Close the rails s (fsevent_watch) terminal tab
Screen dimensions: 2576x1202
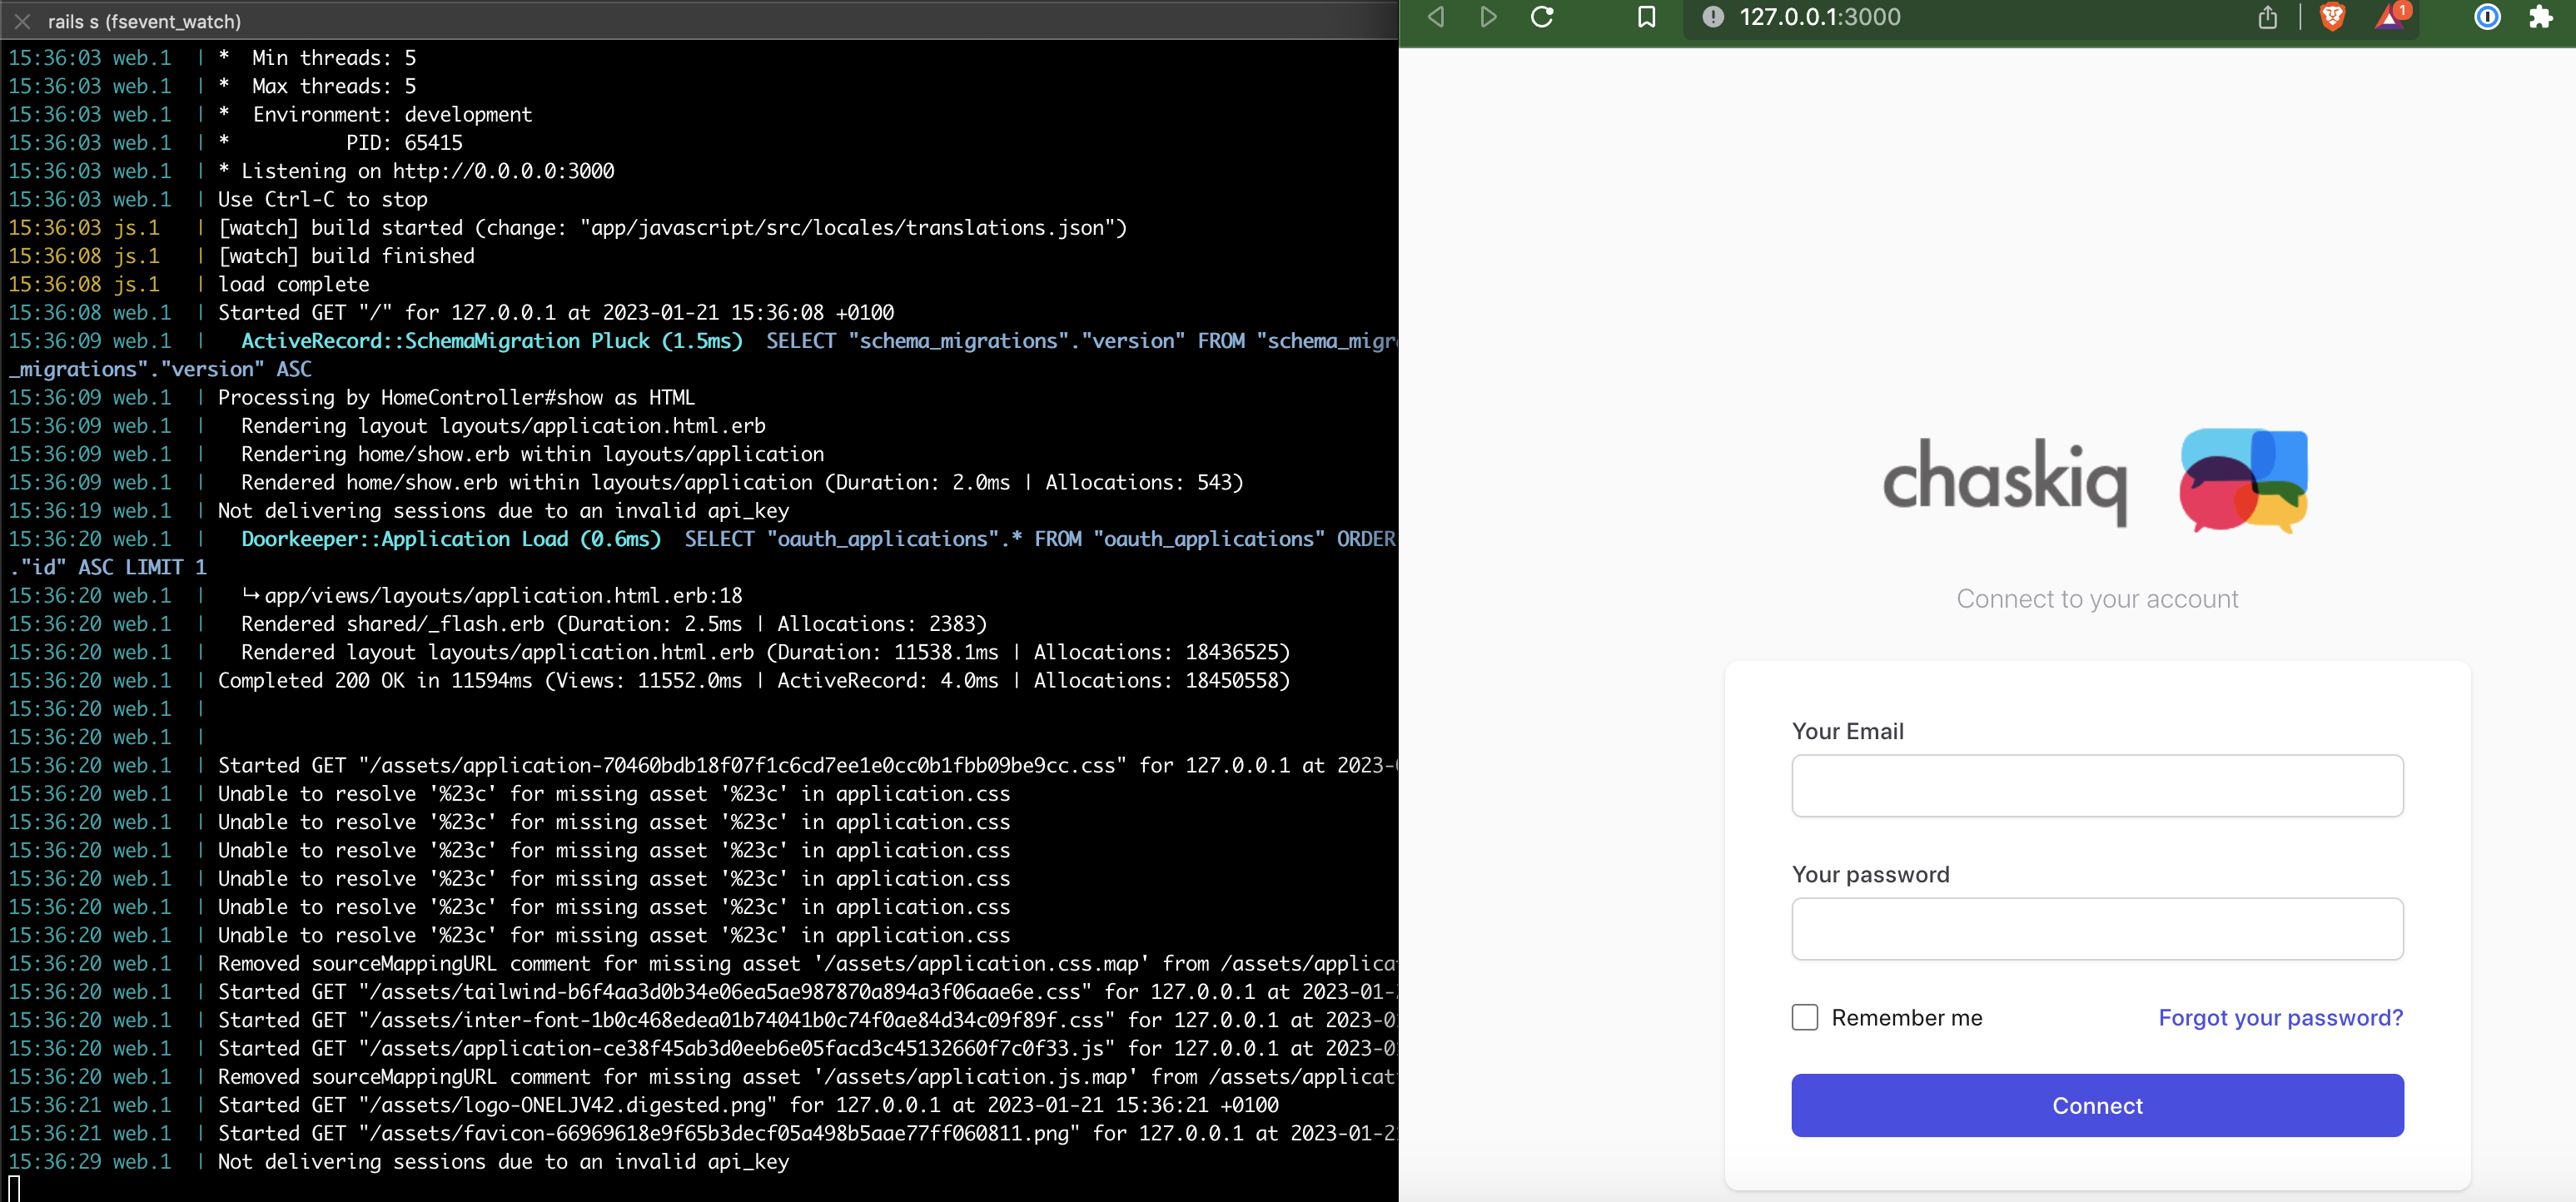(x=22, y=20)
